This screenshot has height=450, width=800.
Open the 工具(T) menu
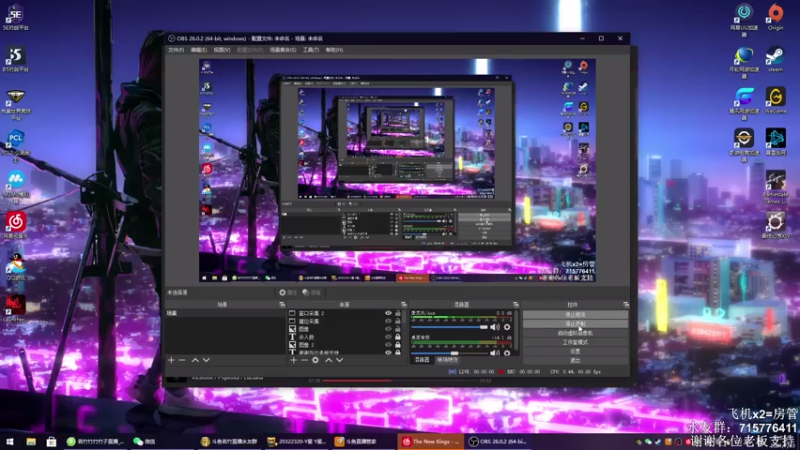311,50
